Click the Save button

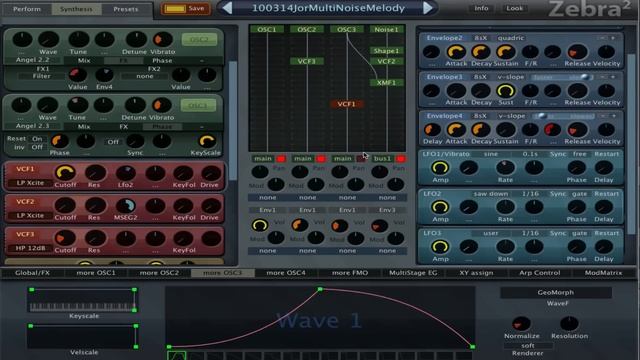tap(186, 8)
